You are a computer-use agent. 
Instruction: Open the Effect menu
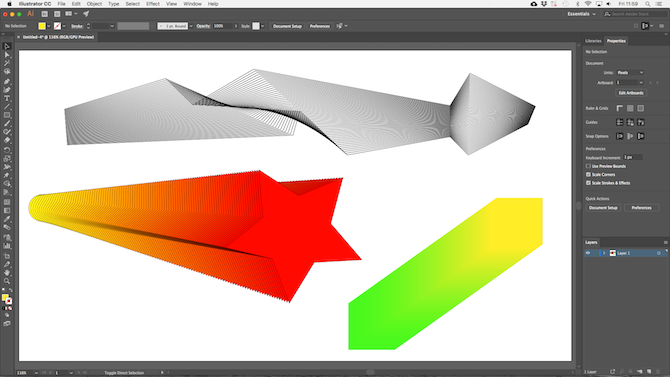(x=153, y=4)
